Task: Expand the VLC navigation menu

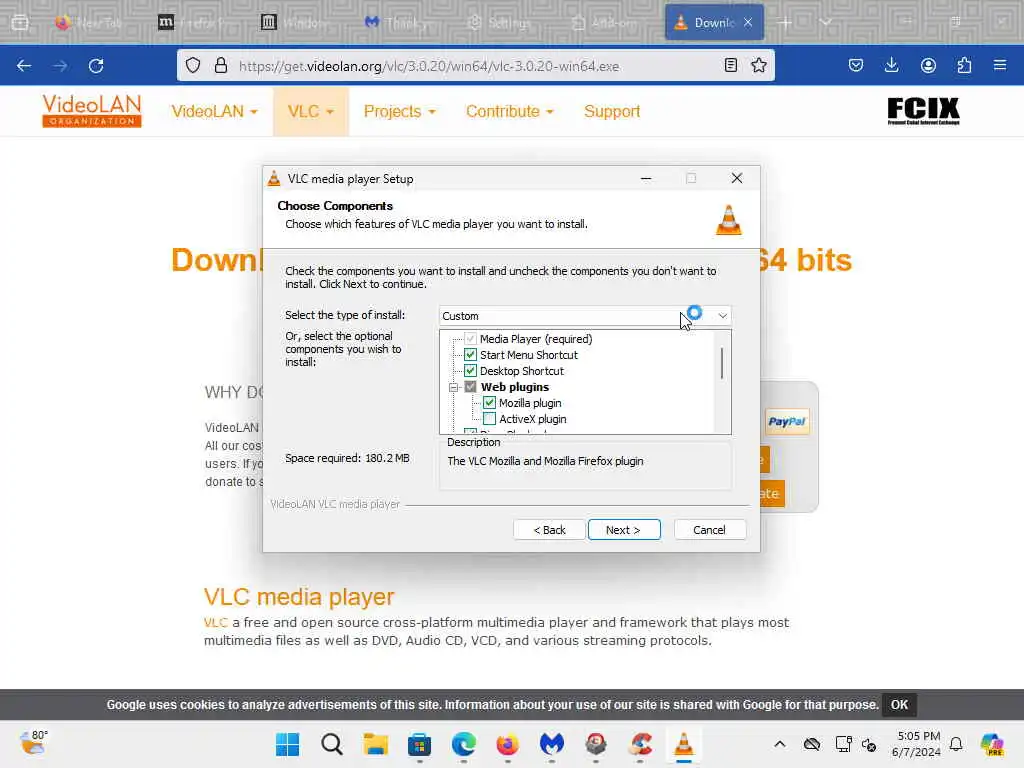Action: click(311, 112)
